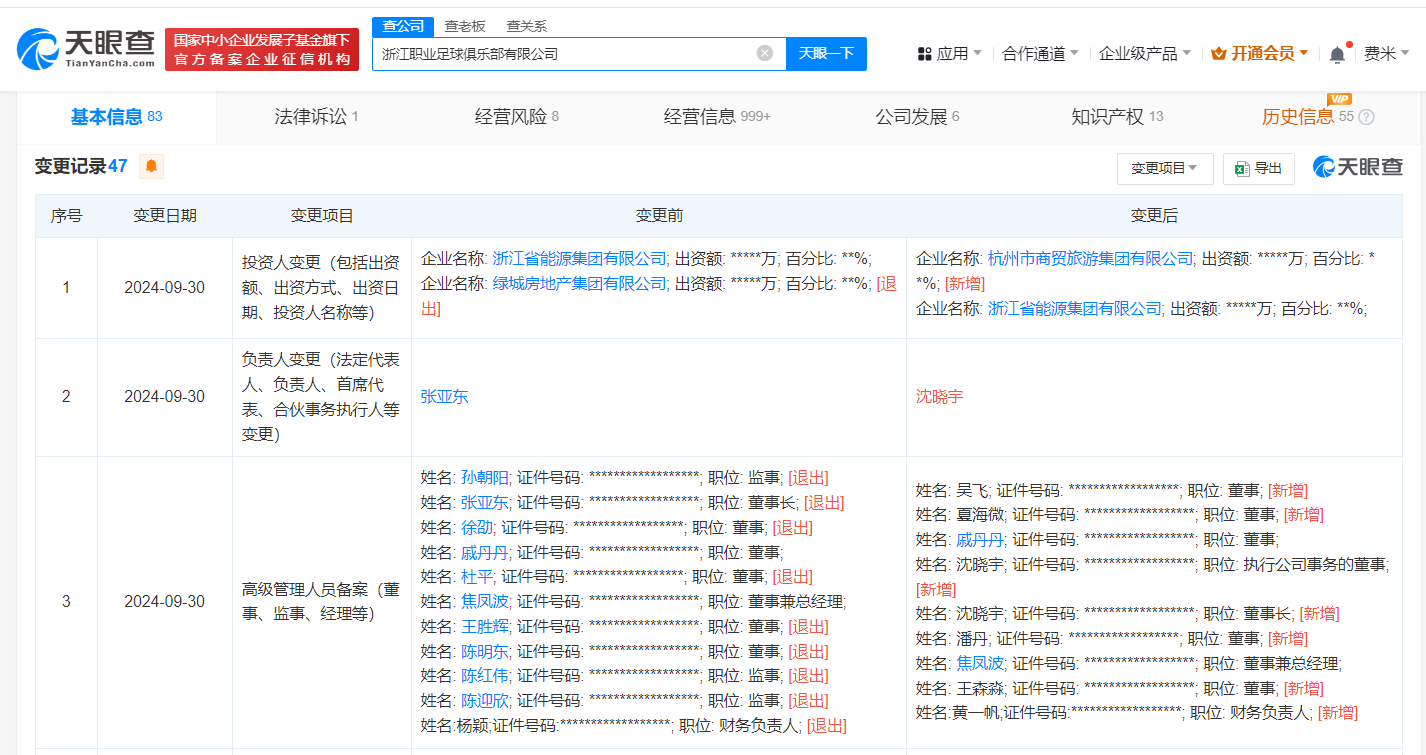Click the orange alert bell beside 变更记录47

tap(150, 167)
